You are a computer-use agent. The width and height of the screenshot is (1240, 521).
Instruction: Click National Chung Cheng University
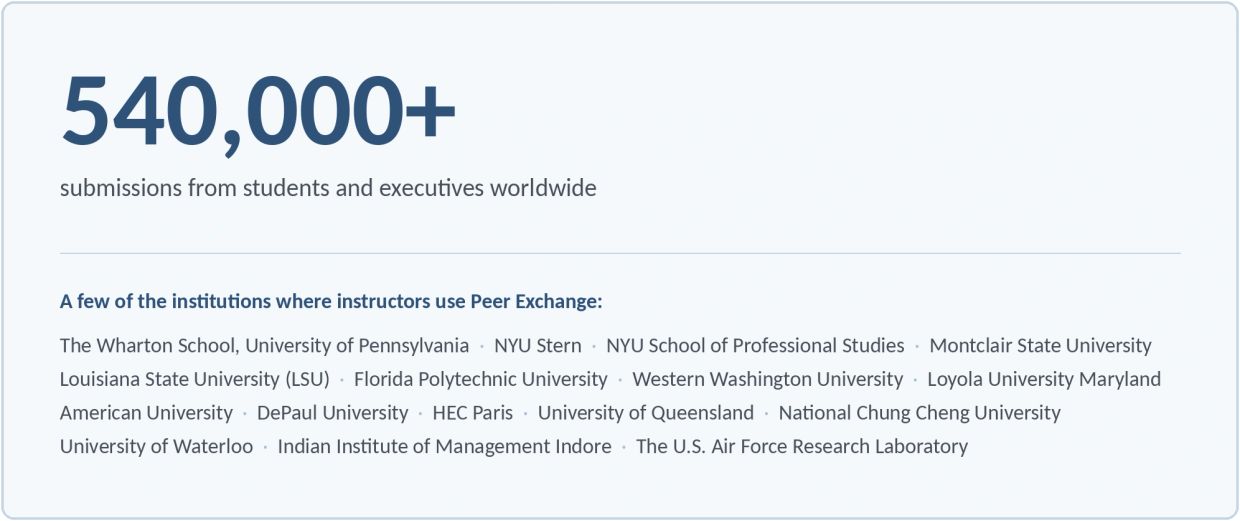920,413
